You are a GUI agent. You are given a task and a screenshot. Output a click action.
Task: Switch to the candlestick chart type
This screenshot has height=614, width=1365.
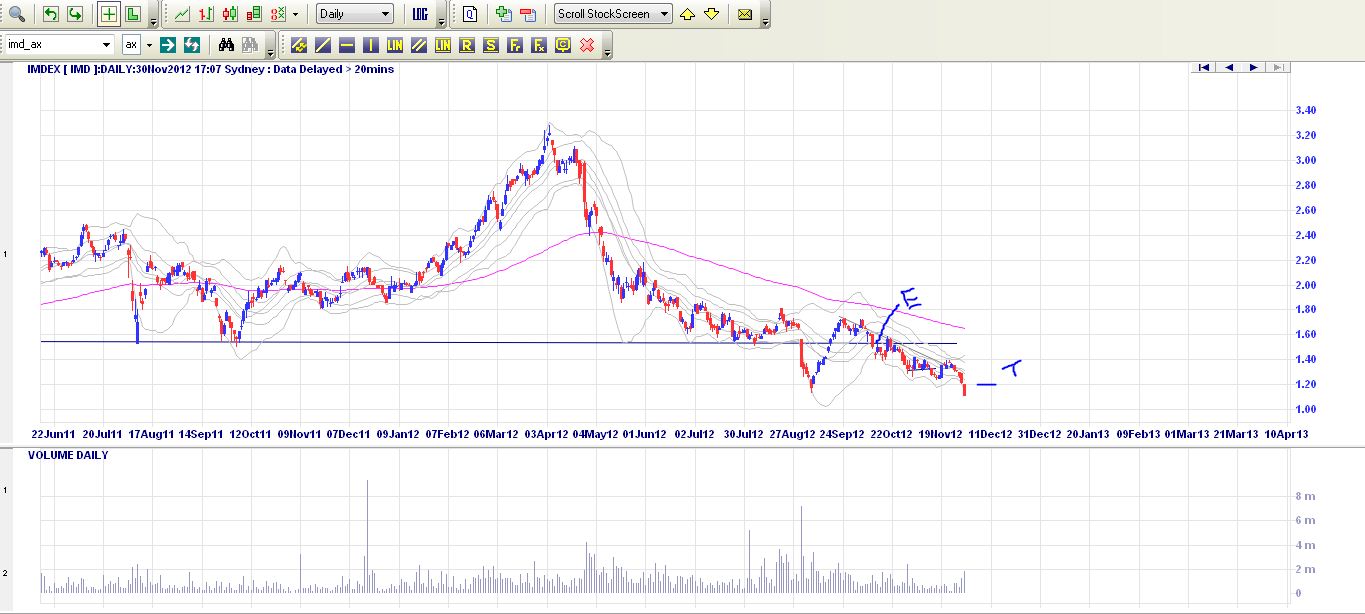[x=230, y=14]
